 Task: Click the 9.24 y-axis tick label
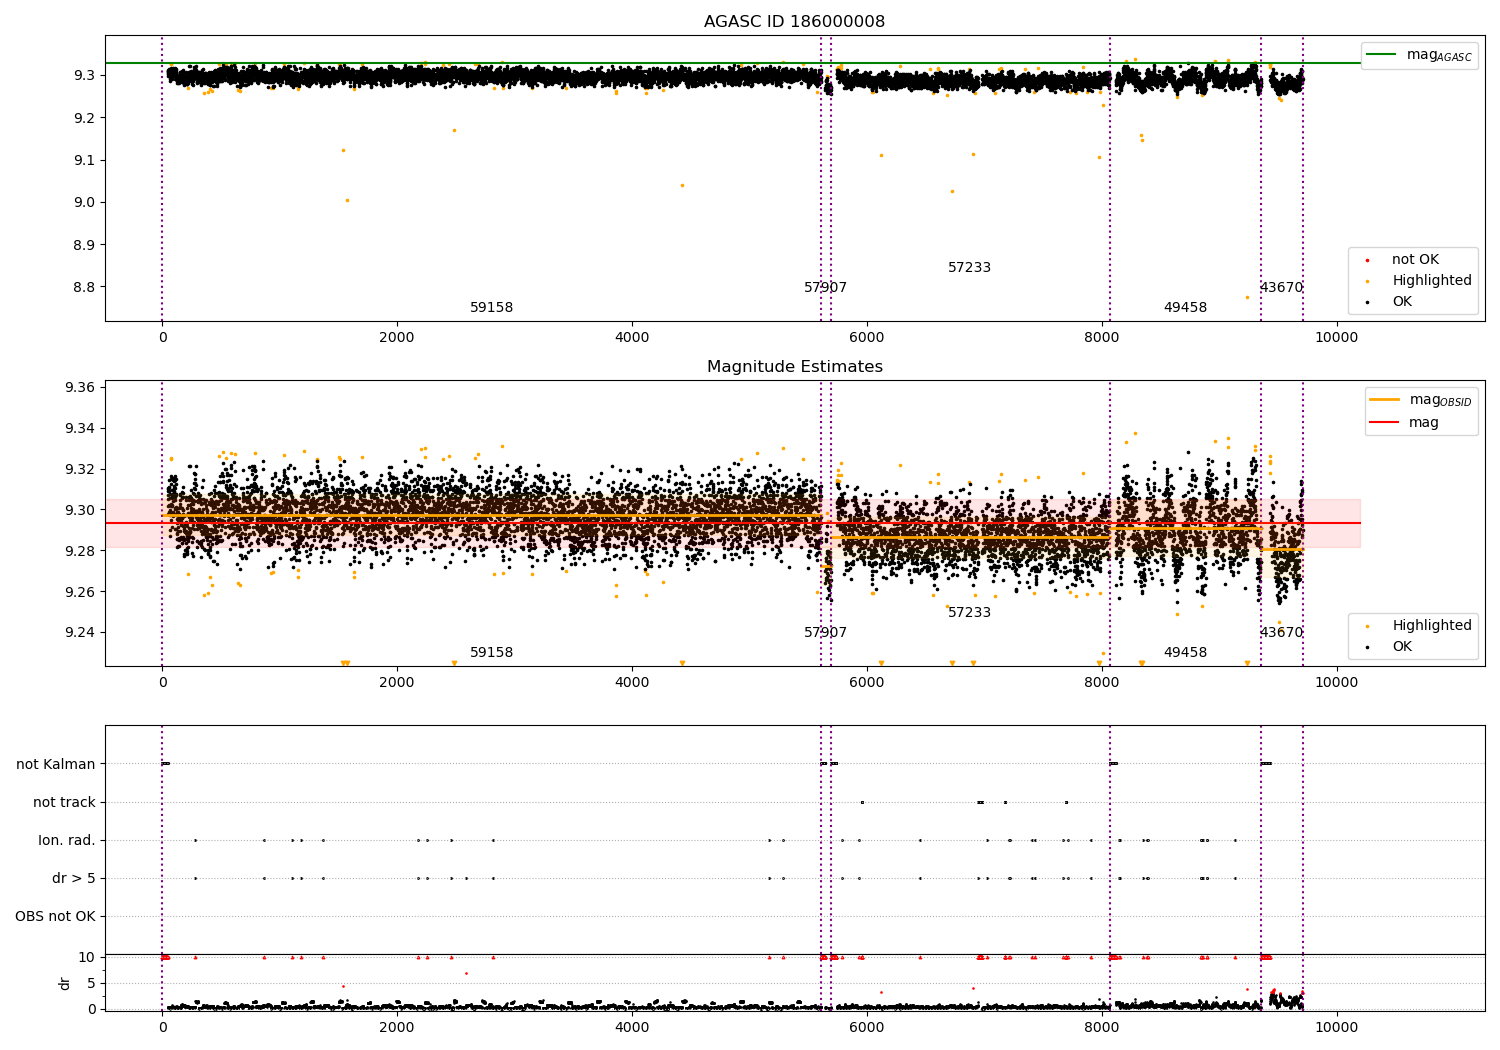coord(80,633)
